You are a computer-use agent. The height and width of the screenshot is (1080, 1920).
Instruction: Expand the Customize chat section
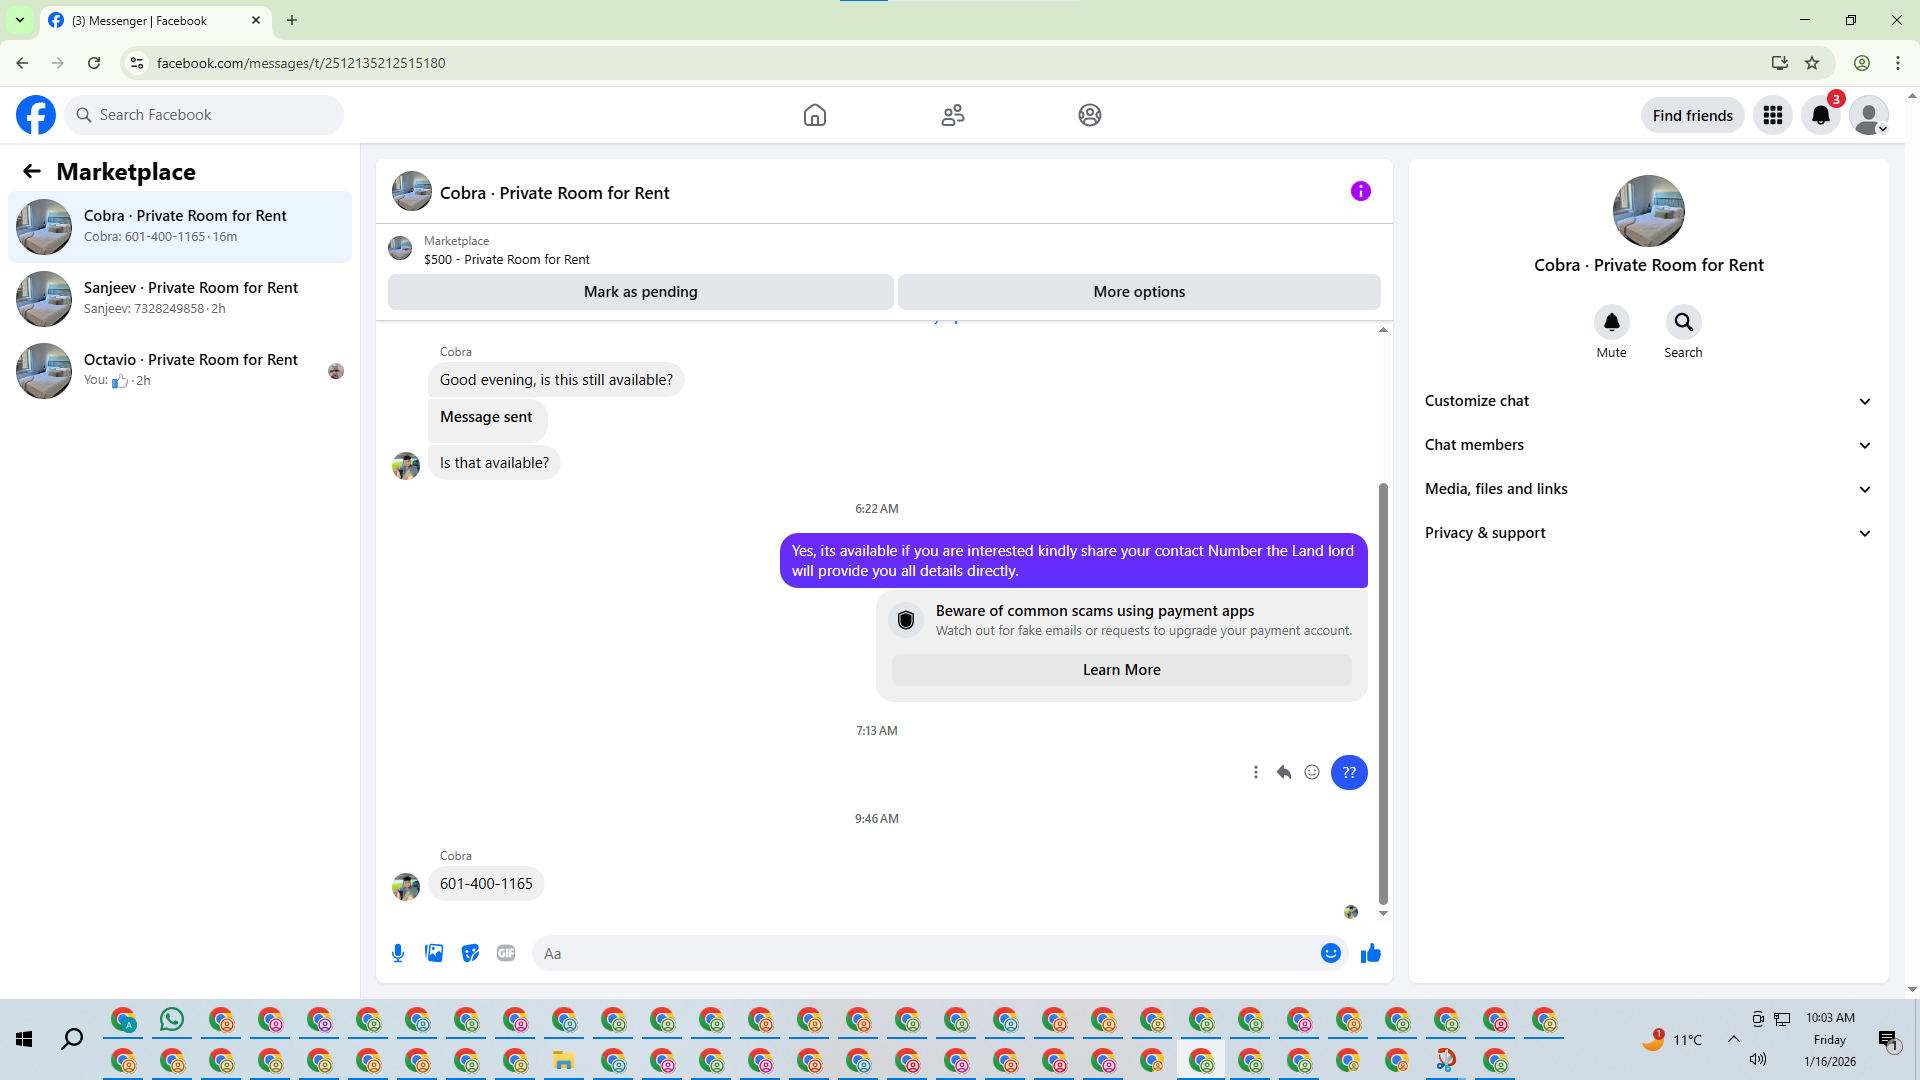coord(1648,401)
